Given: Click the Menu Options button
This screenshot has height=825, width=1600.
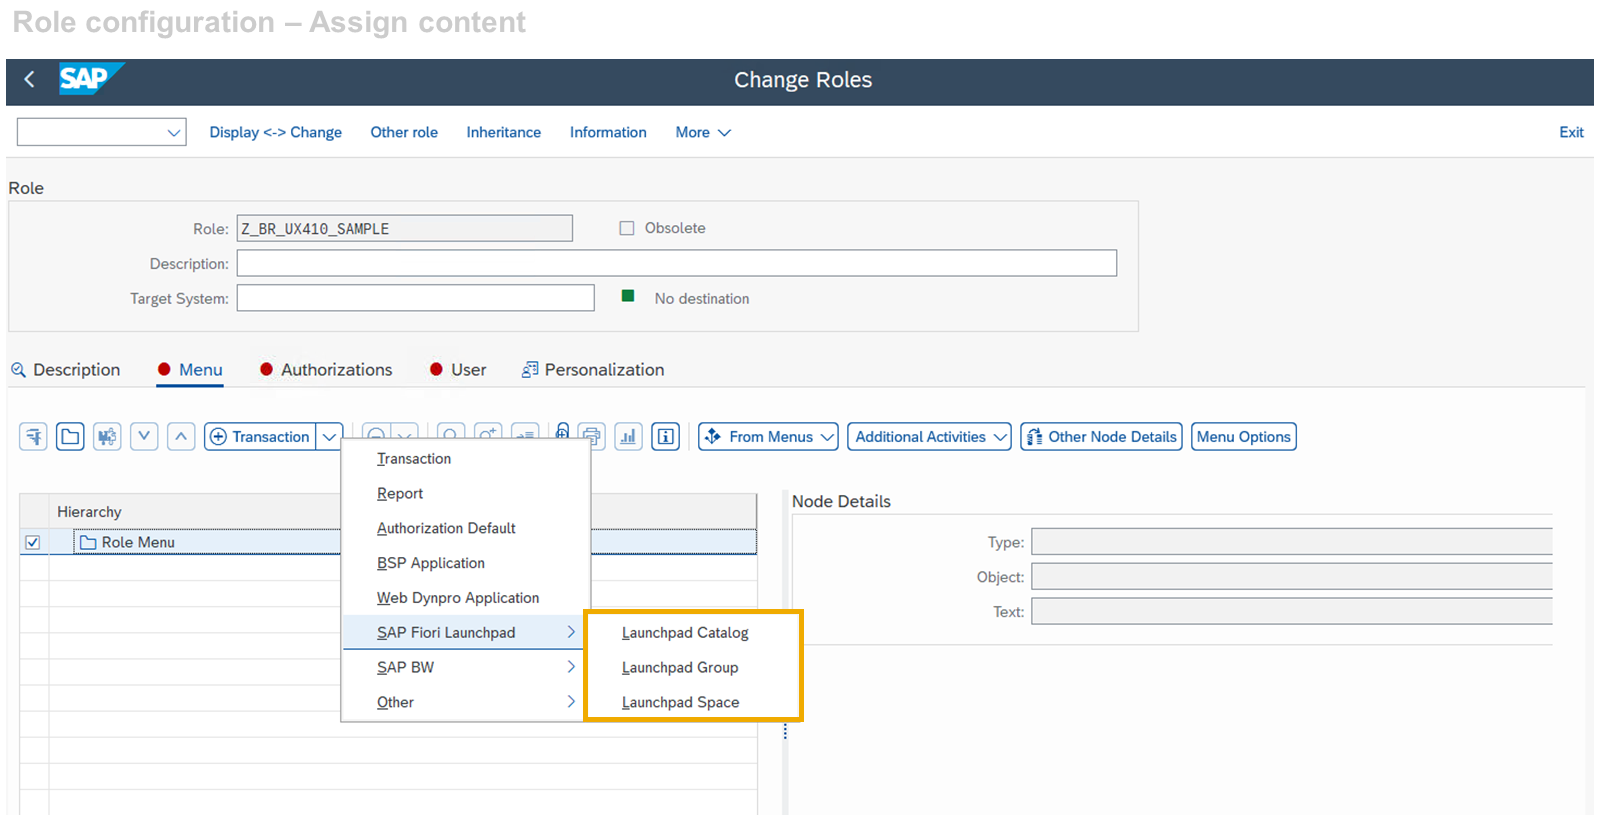Looking at the screenshot, I should [1244, 437].
